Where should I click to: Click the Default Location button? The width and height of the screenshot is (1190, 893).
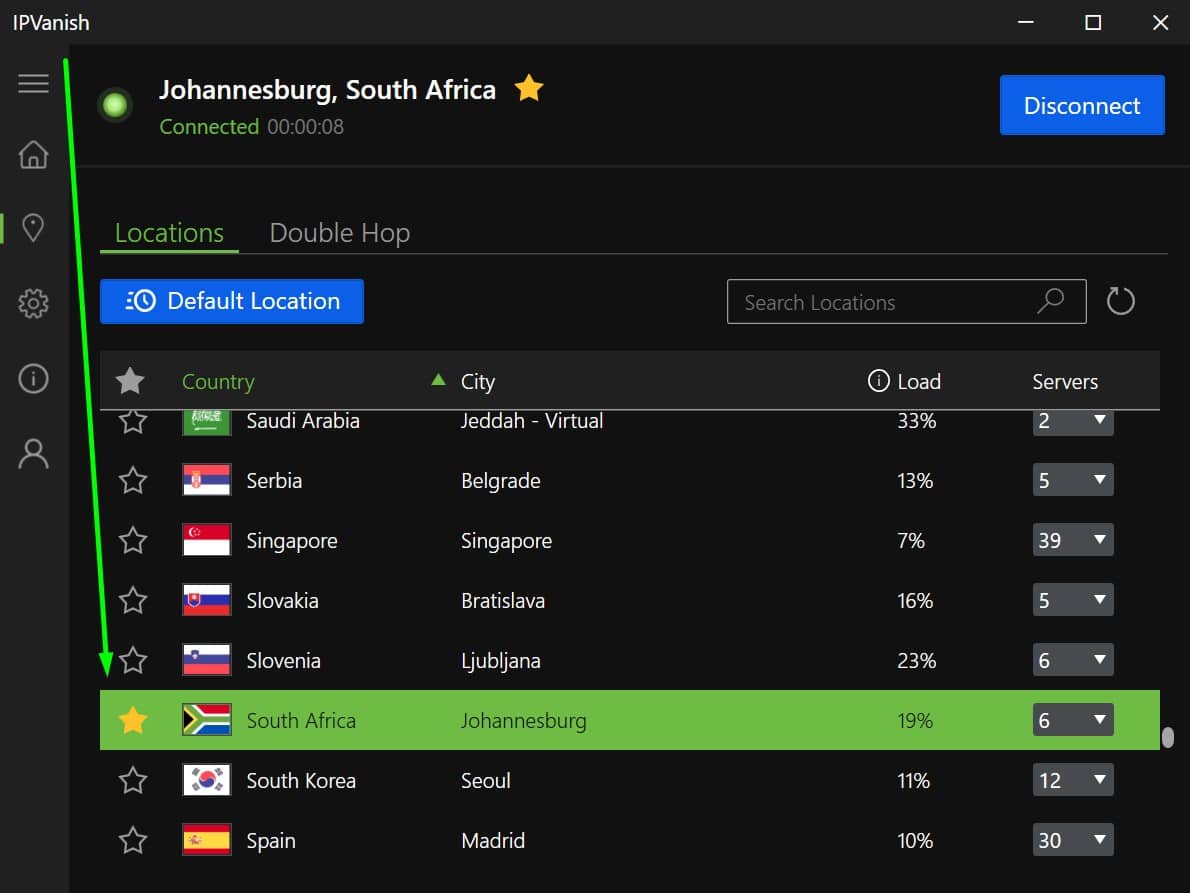coord(232,301)
